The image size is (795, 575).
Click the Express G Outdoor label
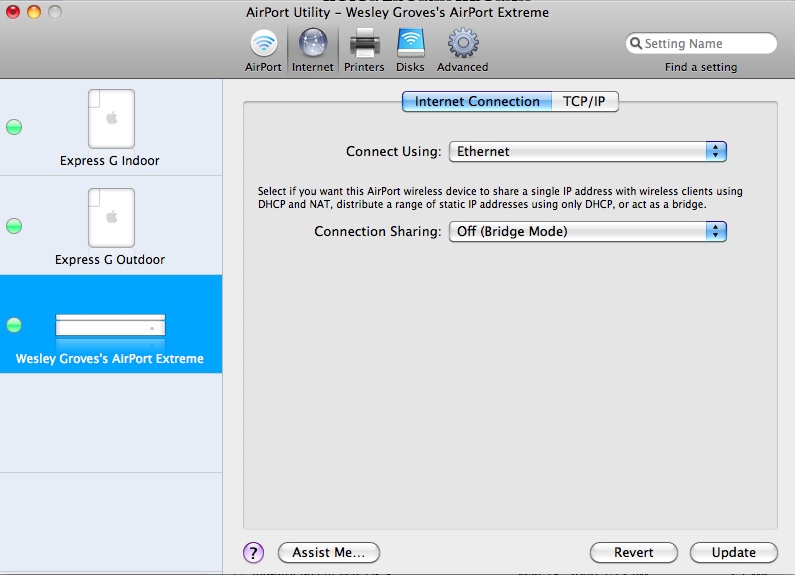[110, 259]
